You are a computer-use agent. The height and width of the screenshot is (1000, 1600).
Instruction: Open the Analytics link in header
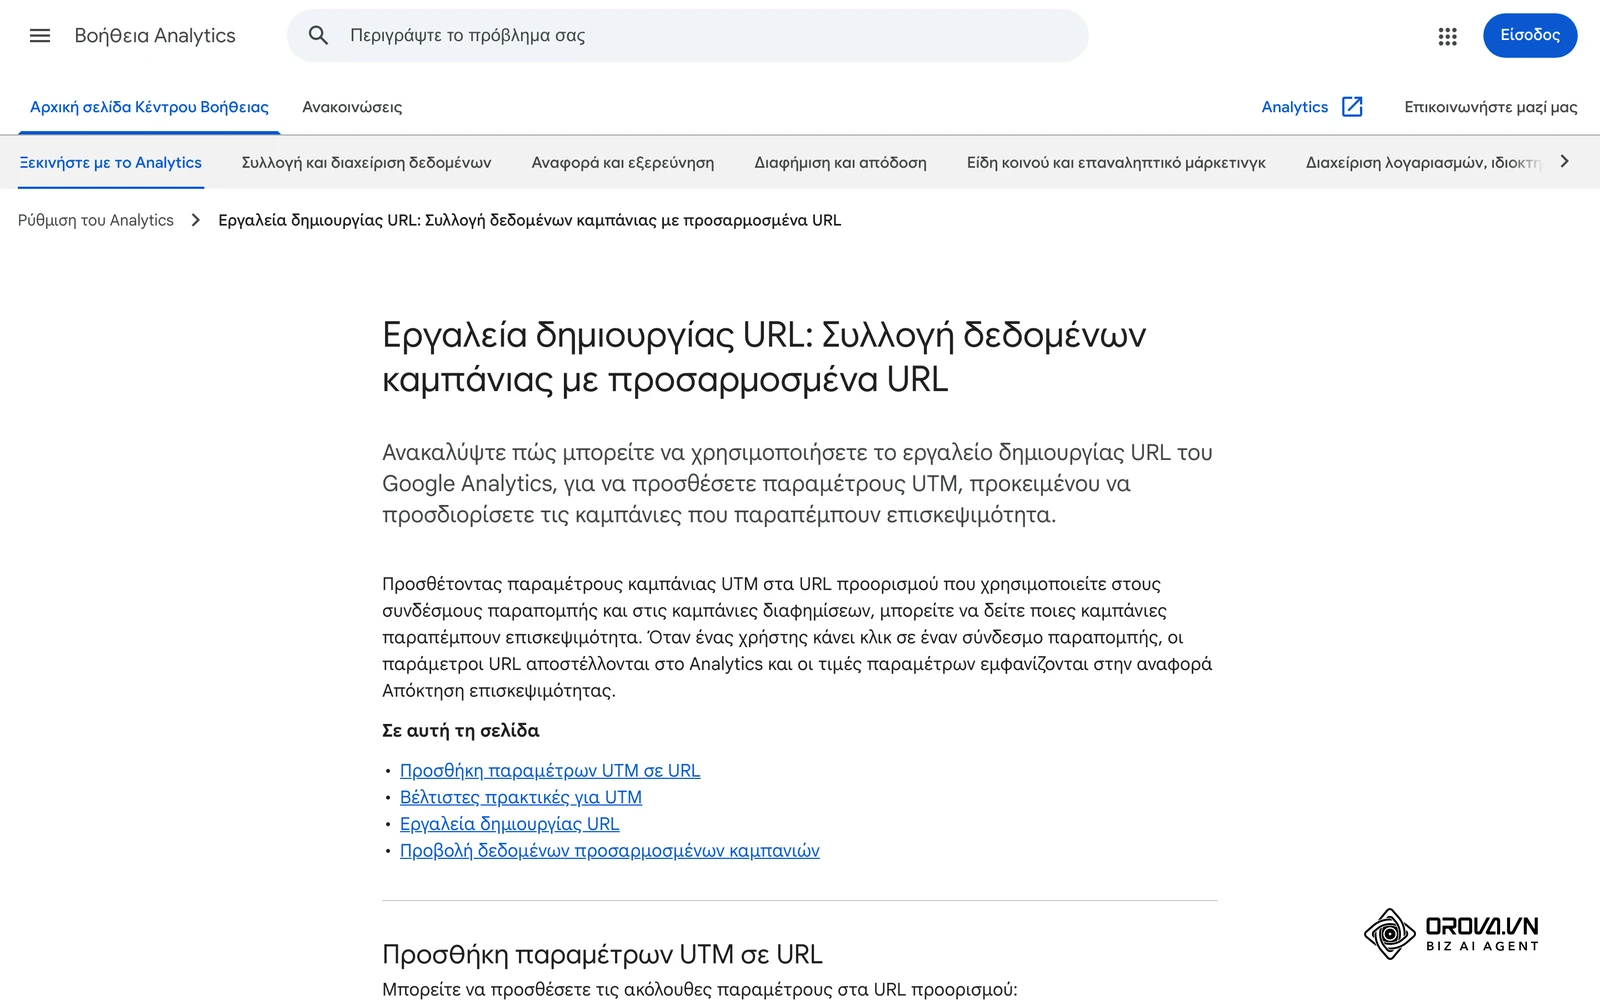1295,107
